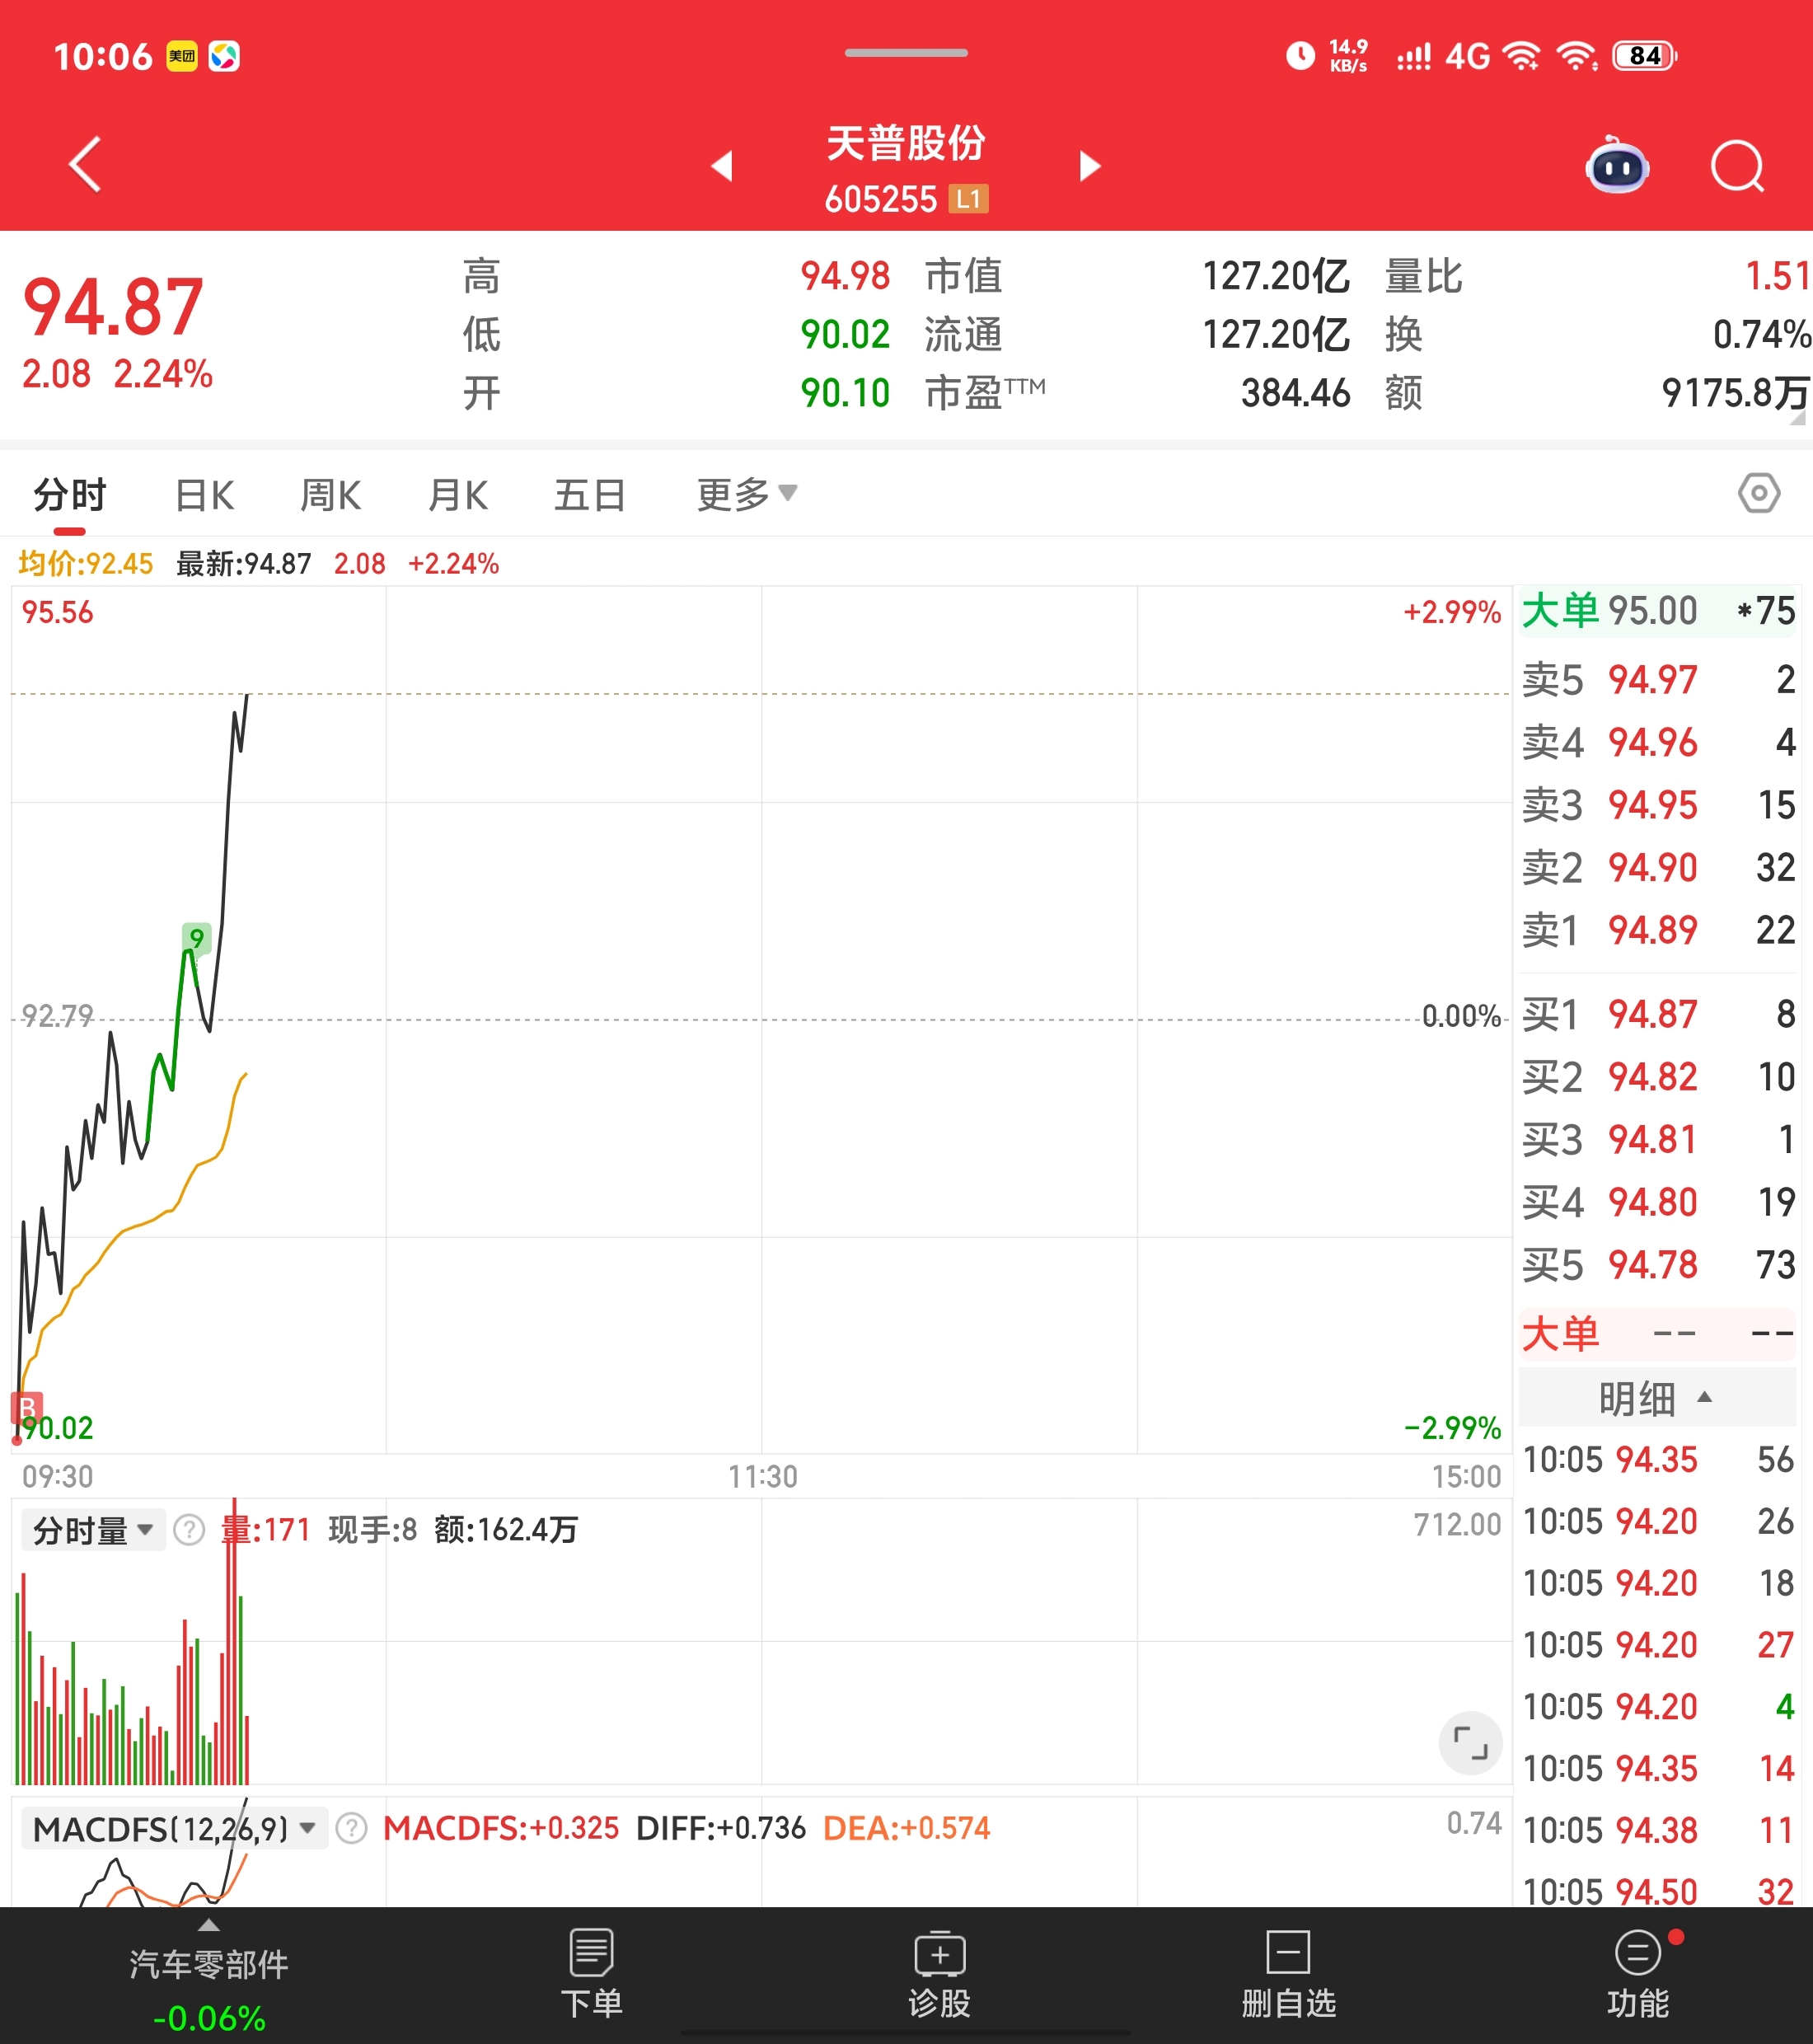Collapse the 明细 trade details list
The image size is (1813, 2044).
pyautogui.click(x=1655, y=1398)
